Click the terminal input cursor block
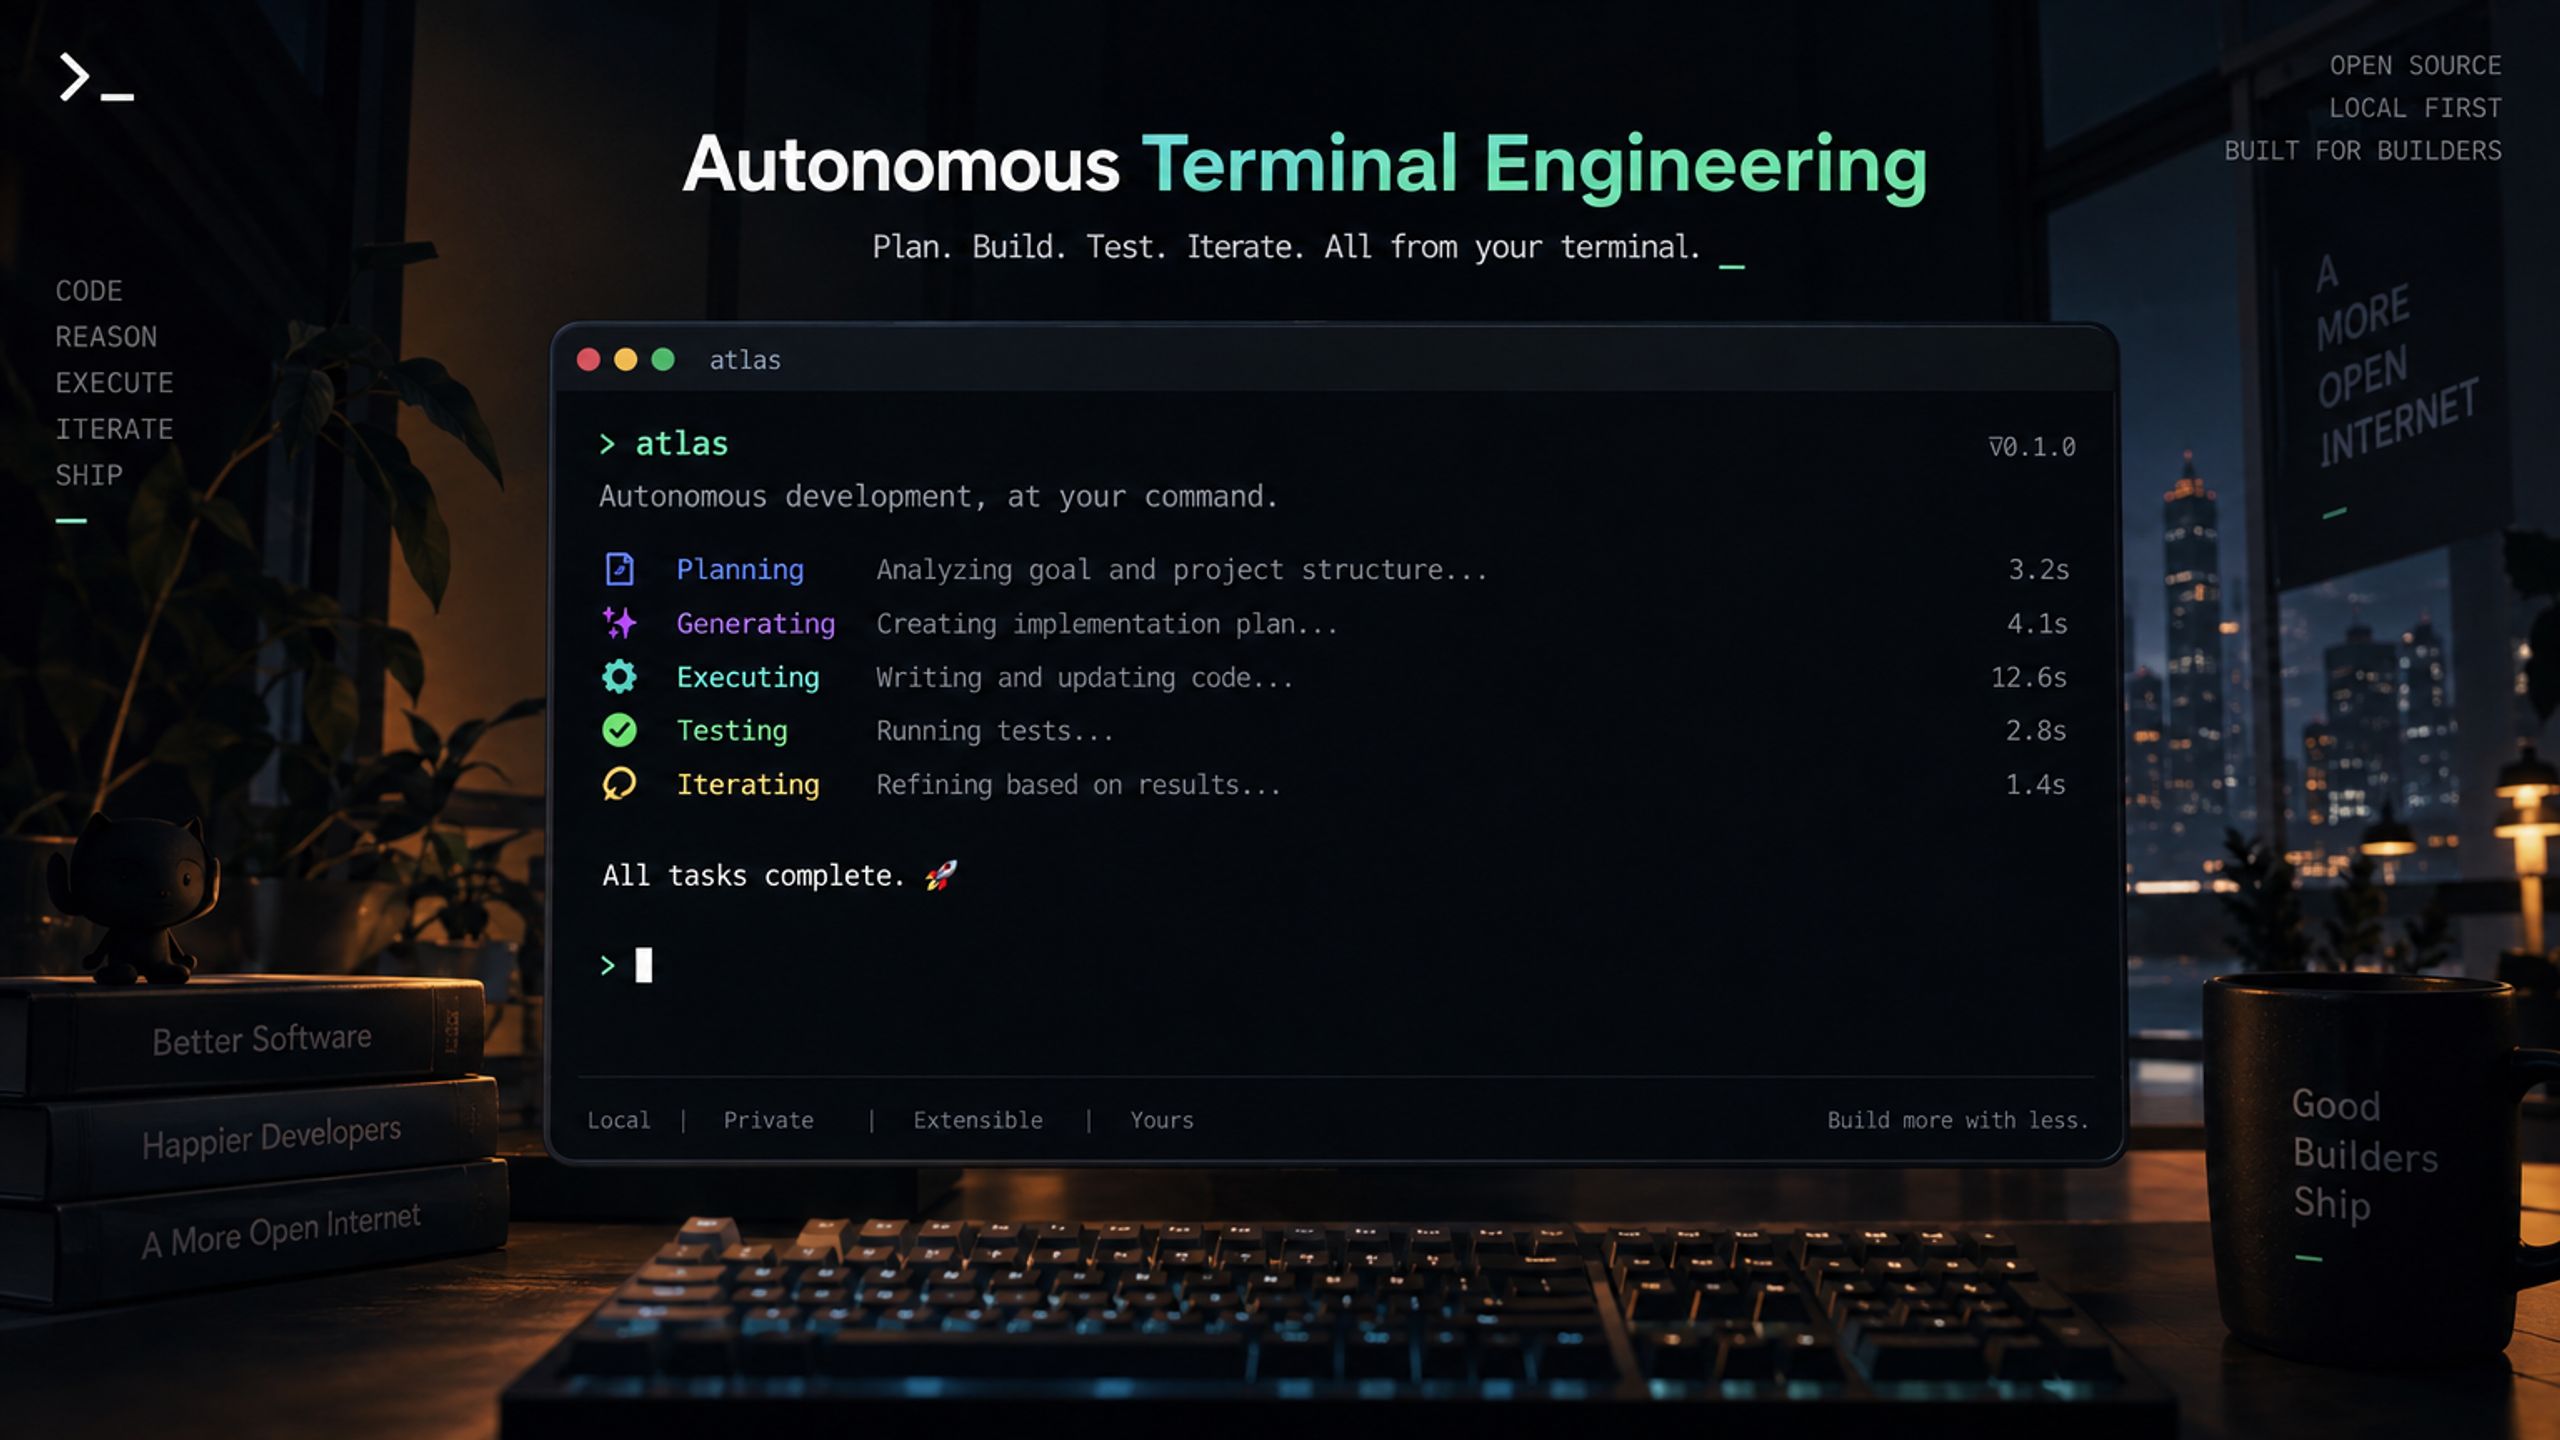 (644, 965)
